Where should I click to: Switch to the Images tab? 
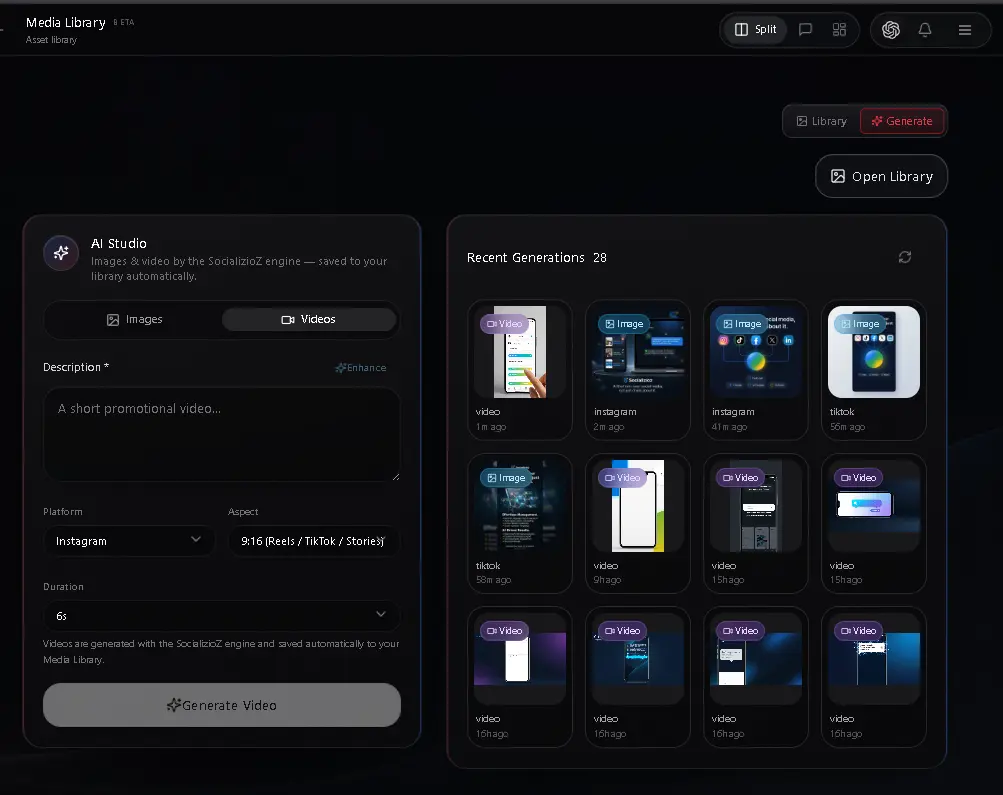point(134,319)
